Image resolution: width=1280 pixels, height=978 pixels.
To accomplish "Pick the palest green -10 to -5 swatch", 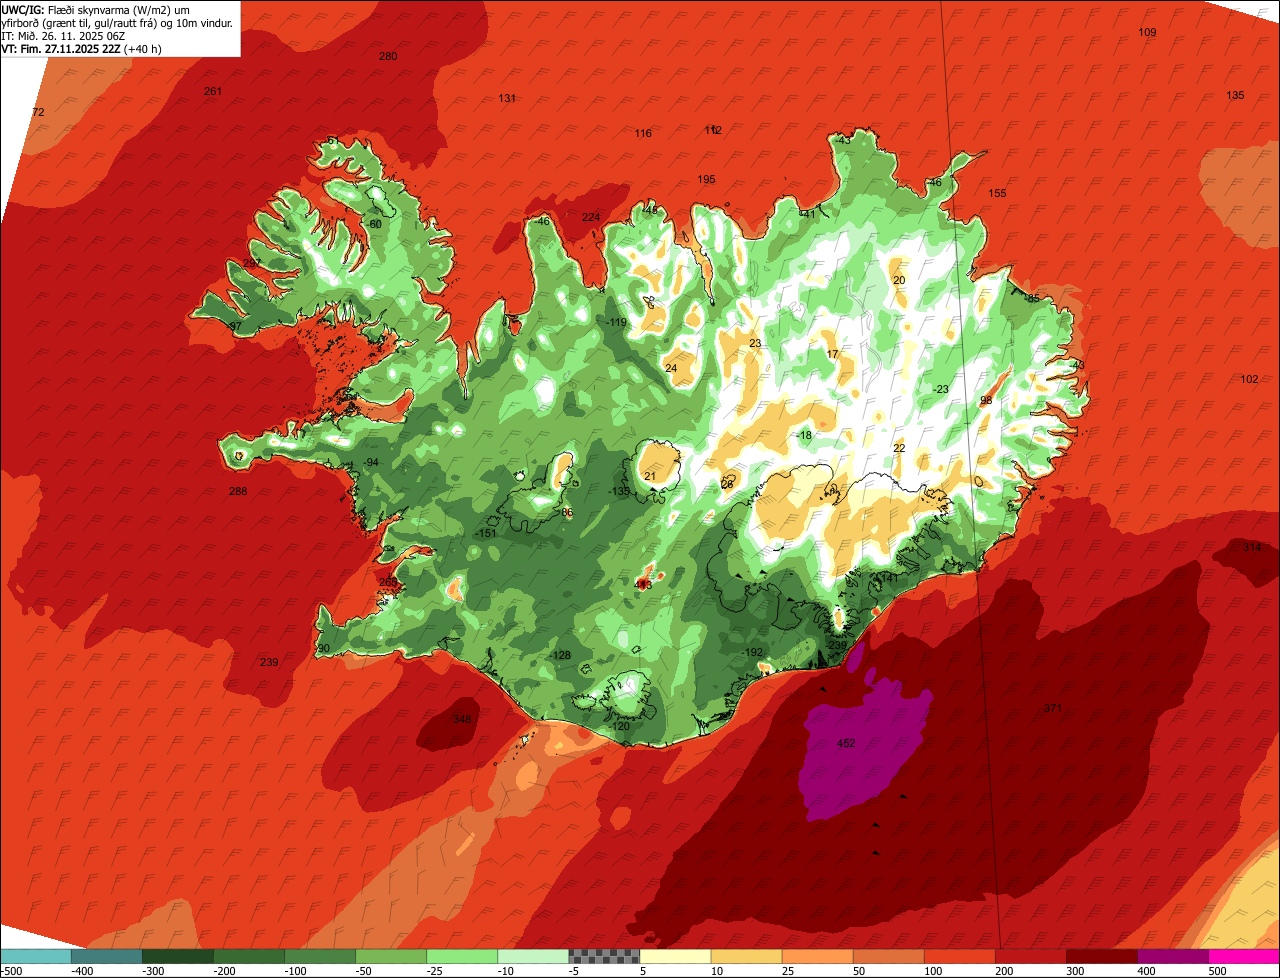I will 533,957.
